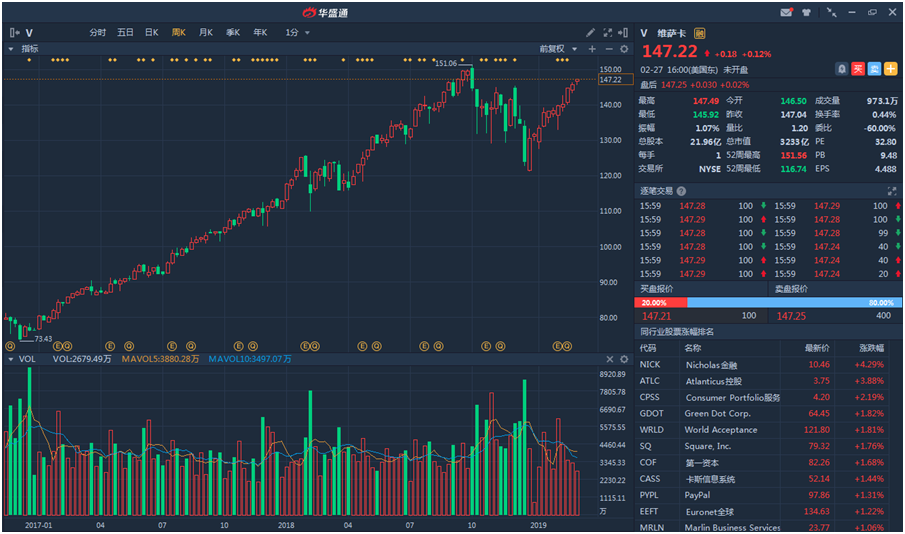
Task: Switch to the 月K chart tab
Action: [x=206, y=32]
